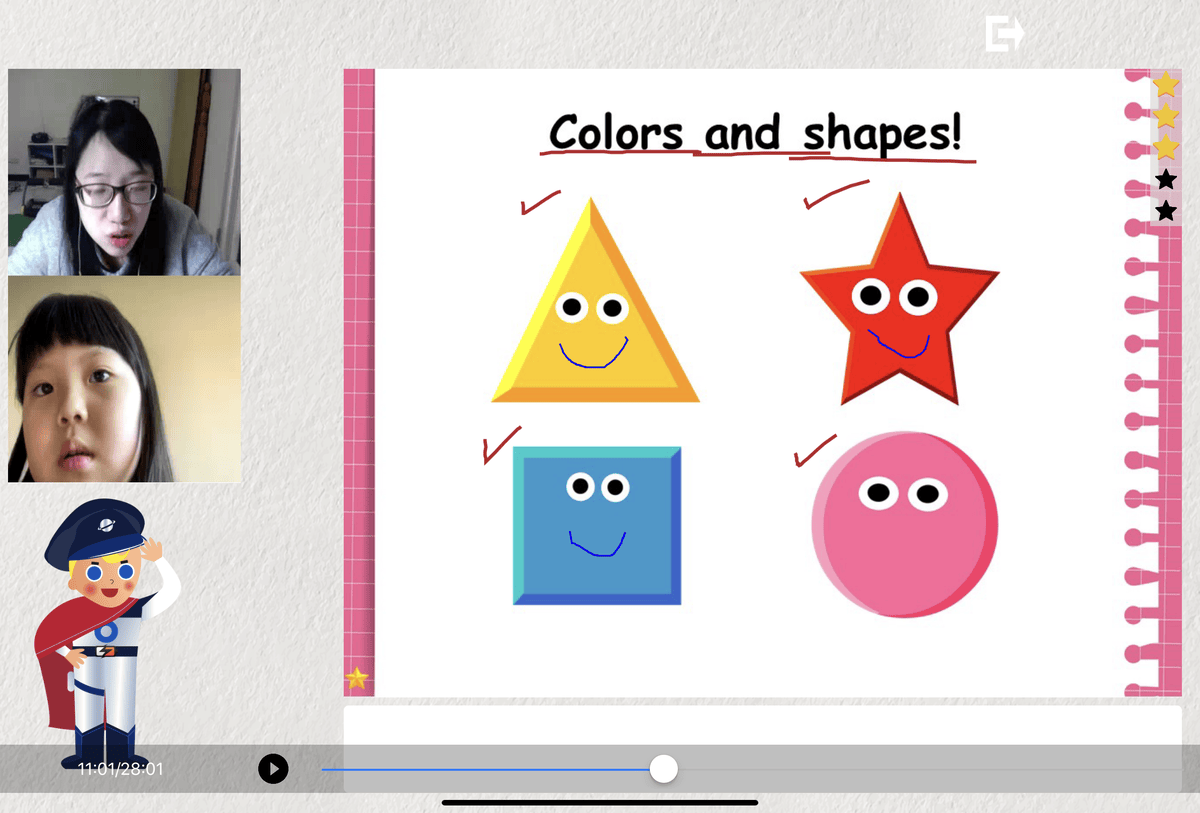Tap the pink circle shape
Image resolution: width=1200 pixels, height=813 pixels.
[904, 525]
